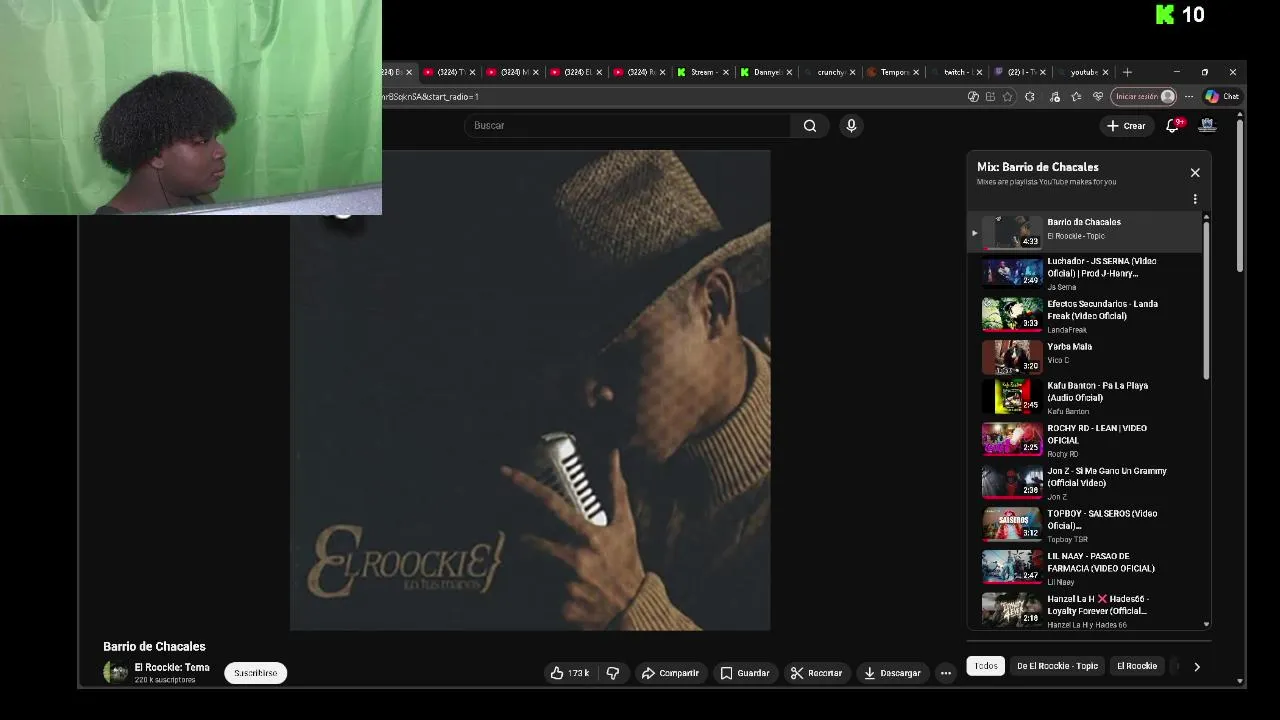Play Efectos Secundarios - Landa Freak from the mix
The image size is (1280, 720).
point(1084,316)
